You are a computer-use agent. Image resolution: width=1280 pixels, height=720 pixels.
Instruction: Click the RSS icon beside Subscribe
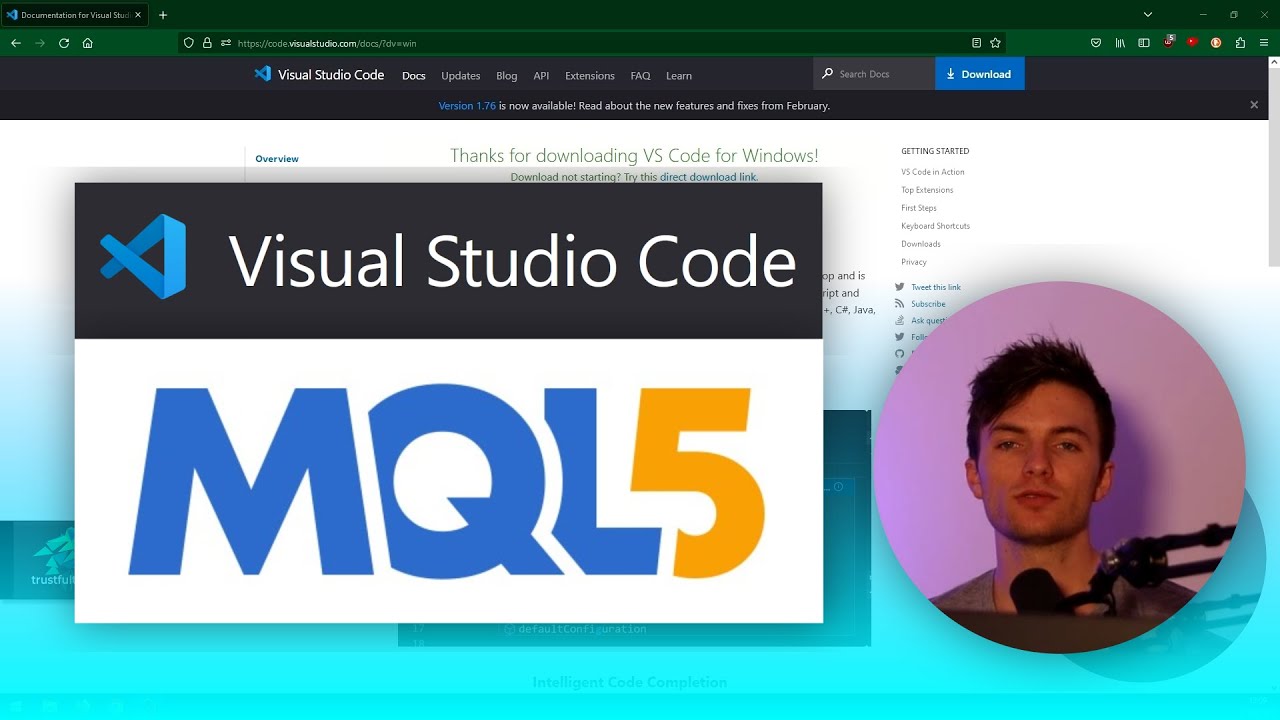899,304
